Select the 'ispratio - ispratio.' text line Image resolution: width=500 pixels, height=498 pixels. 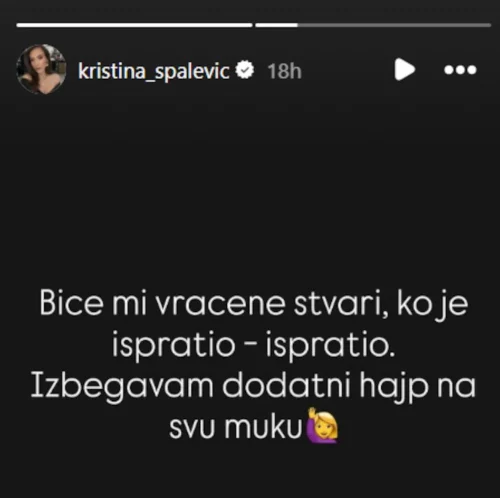point(253,345)
